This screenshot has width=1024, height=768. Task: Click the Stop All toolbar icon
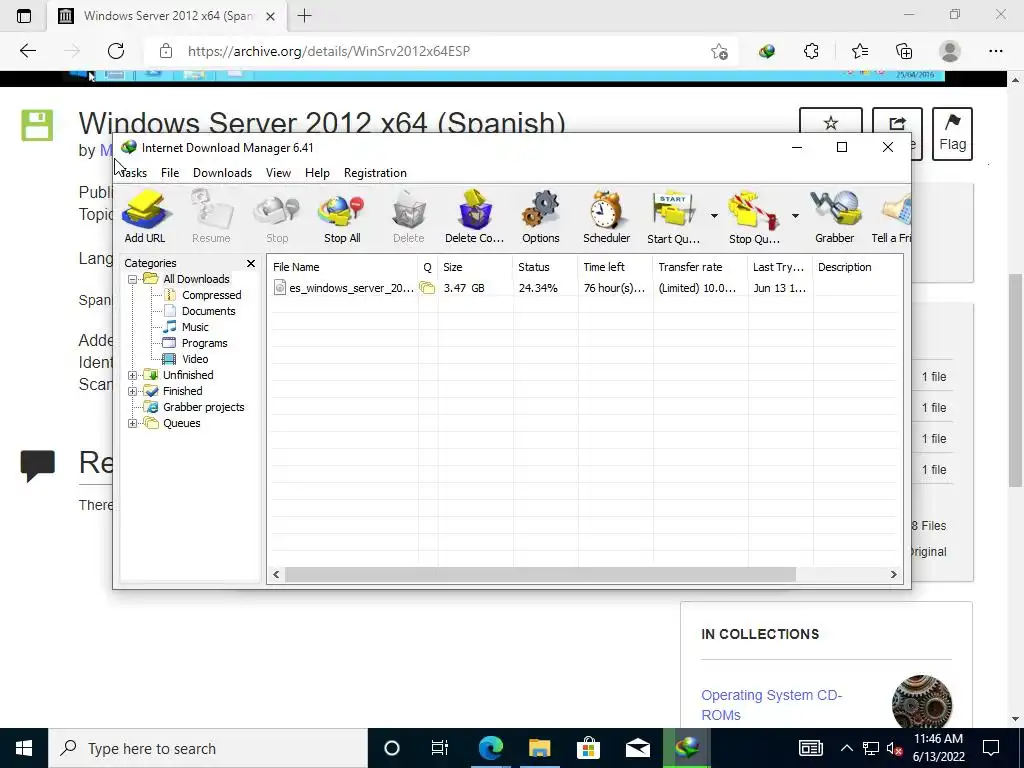[342, 217]
